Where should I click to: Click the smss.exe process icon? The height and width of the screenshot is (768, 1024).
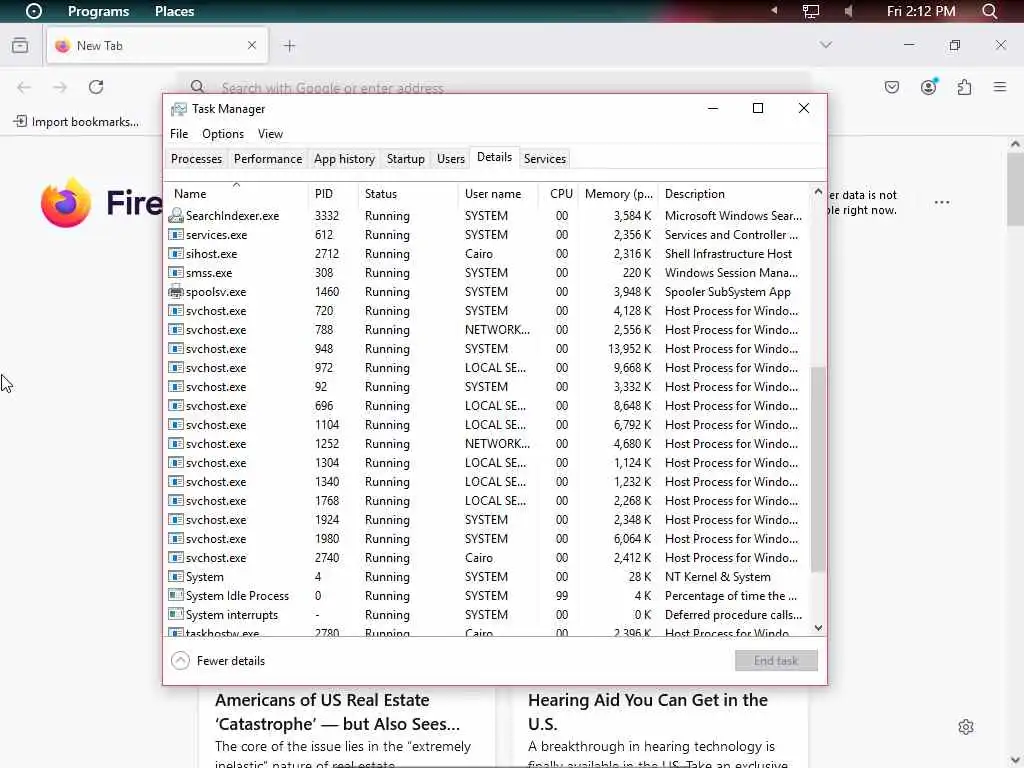176,272
